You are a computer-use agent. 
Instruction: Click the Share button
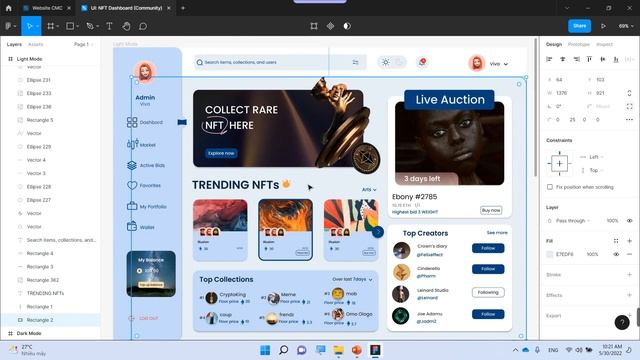pos(580,26)
